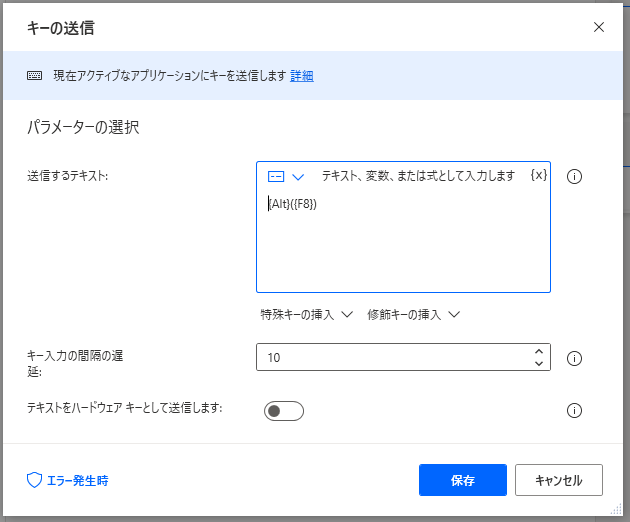Click the keyboard icon in info banner
The height and width of the screenshot is (522, 630).
tap(34, 76)
